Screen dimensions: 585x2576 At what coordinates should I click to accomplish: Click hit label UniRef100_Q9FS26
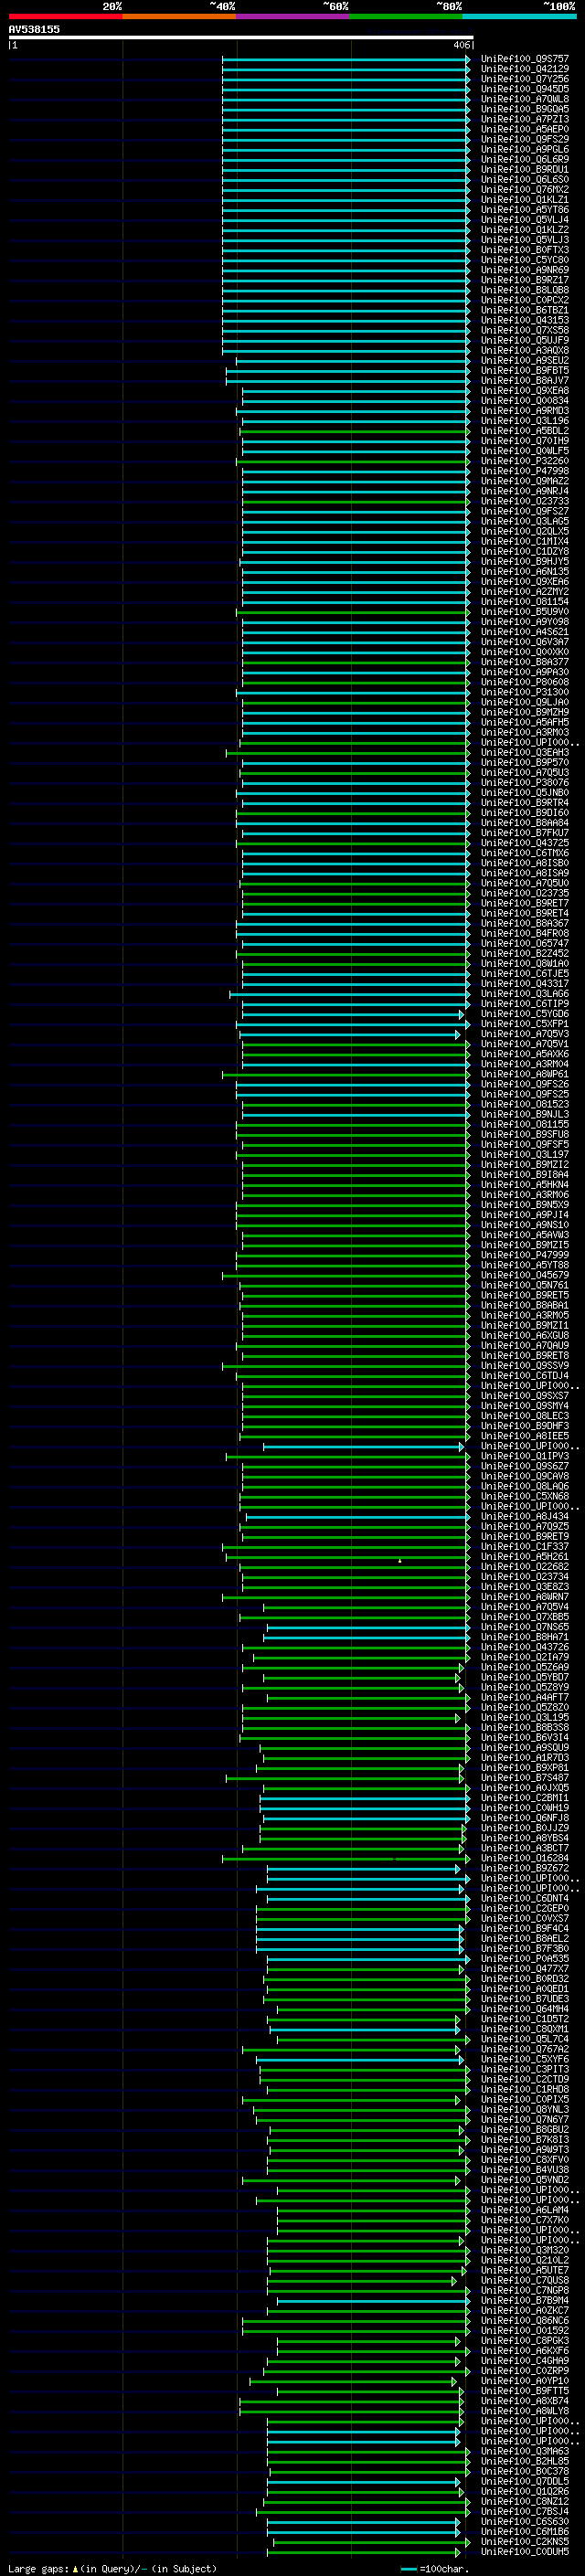pyautogui.click(x=525, y=1084)
